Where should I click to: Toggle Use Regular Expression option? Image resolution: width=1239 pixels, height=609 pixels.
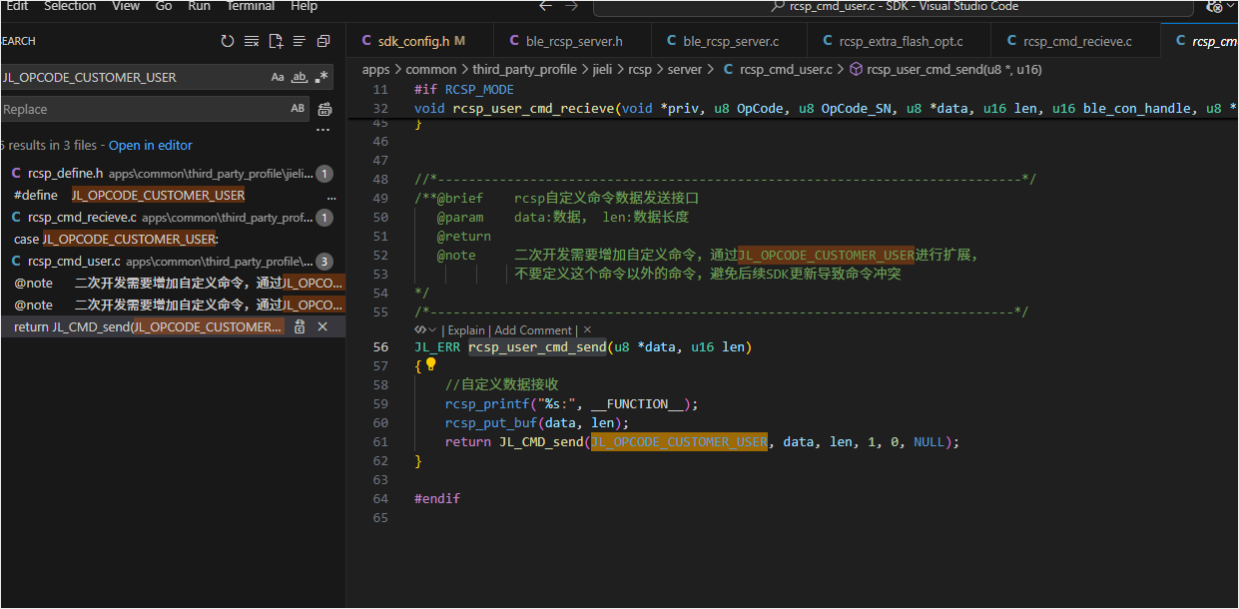tap(320, 77)
